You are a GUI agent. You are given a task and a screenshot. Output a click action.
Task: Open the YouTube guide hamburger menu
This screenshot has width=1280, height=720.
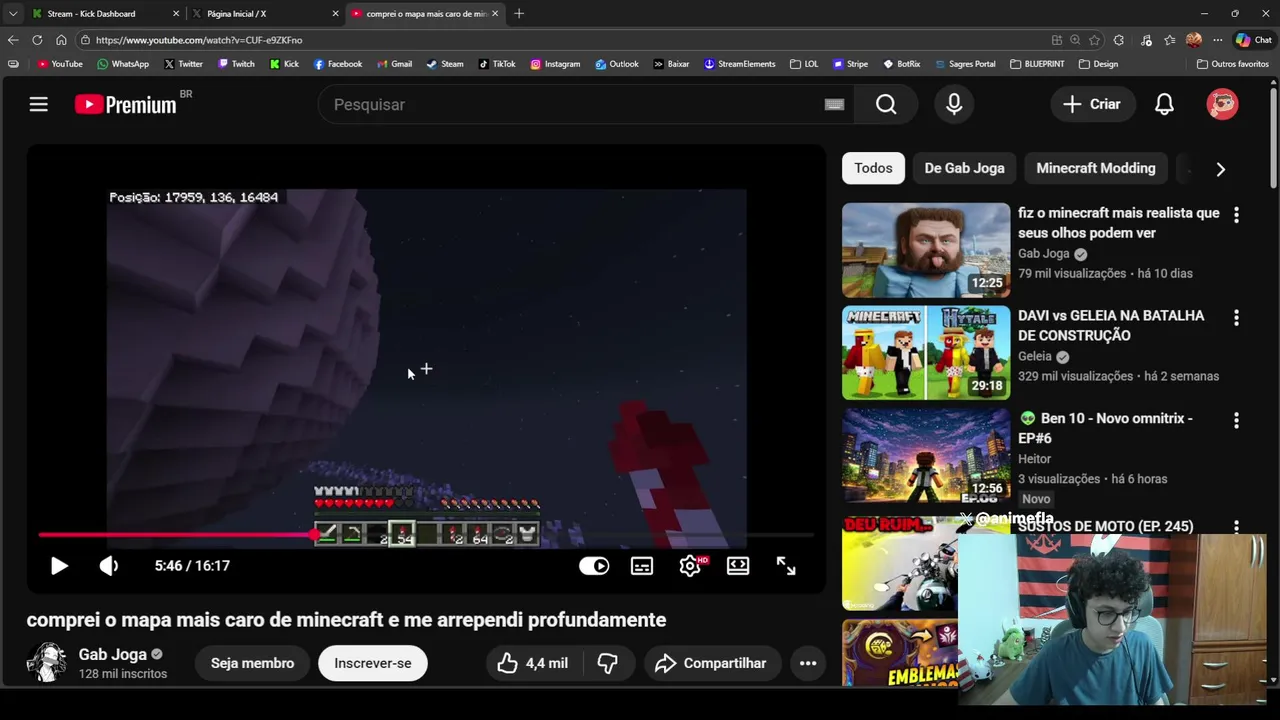click(38, 104)
